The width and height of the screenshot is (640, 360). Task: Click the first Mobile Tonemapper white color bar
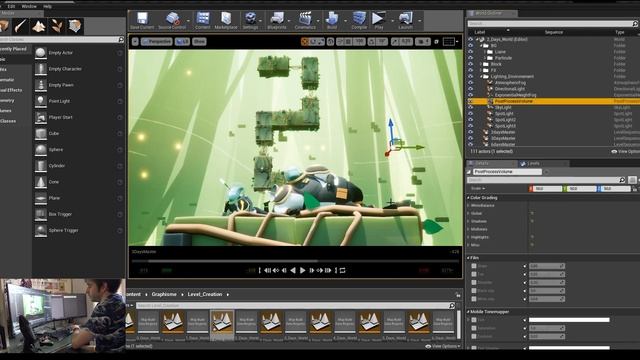569,320
